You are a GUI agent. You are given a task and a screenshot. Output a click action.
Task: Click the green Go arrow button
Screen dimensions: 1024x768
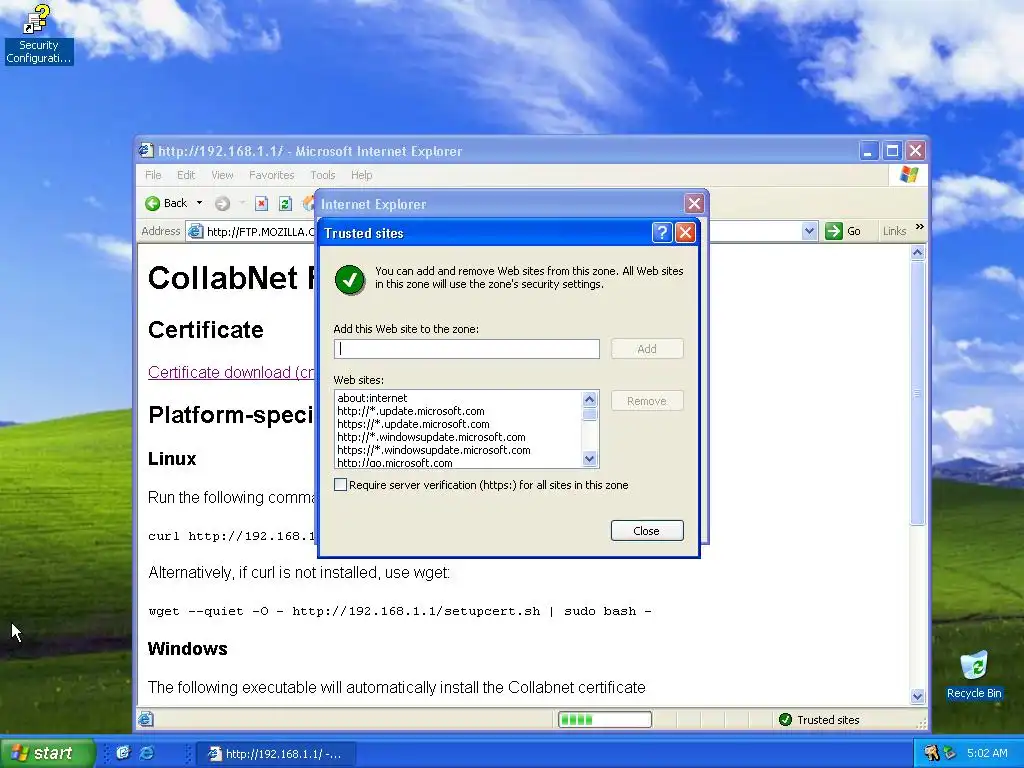click(833, 231)
